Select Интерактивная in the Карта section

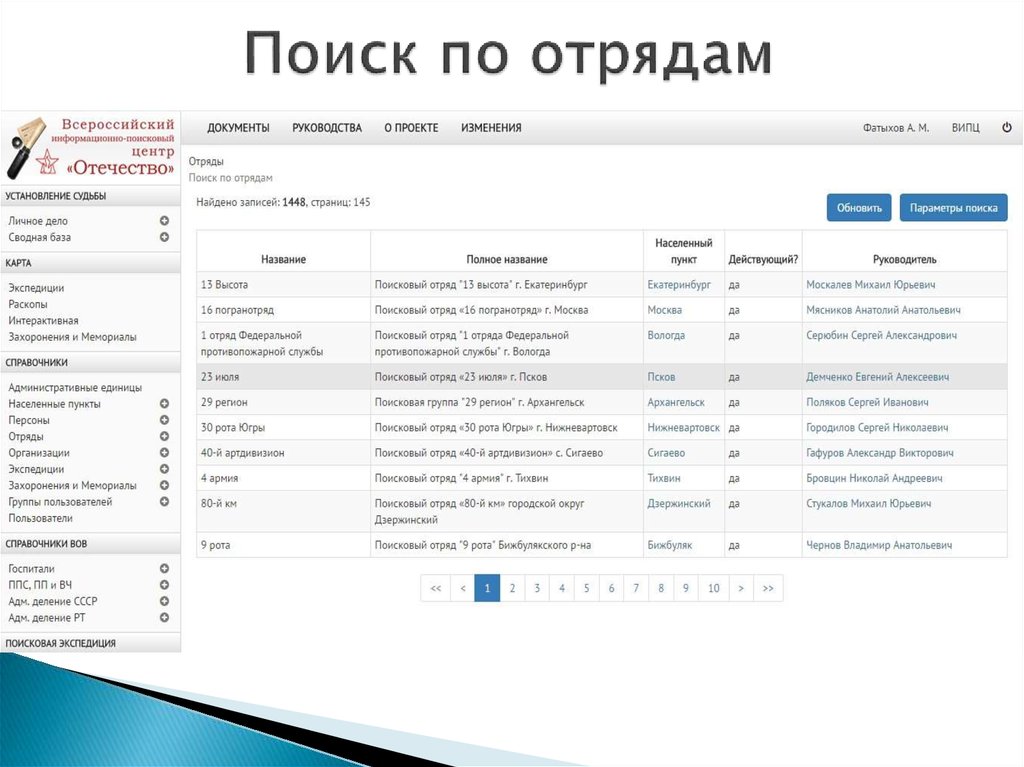click(43, 321)
